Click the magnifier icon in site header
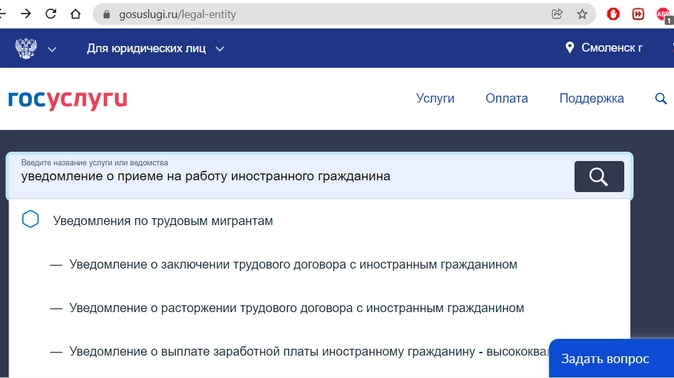 pyautogui.click(x=661, y=98)
